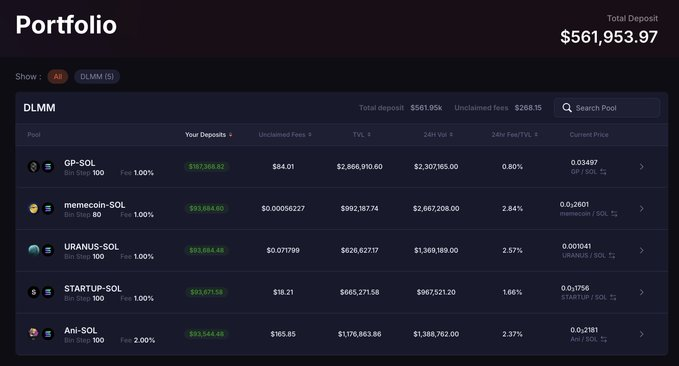
Task: Click the Ani token icon
Action: point(34,334)
